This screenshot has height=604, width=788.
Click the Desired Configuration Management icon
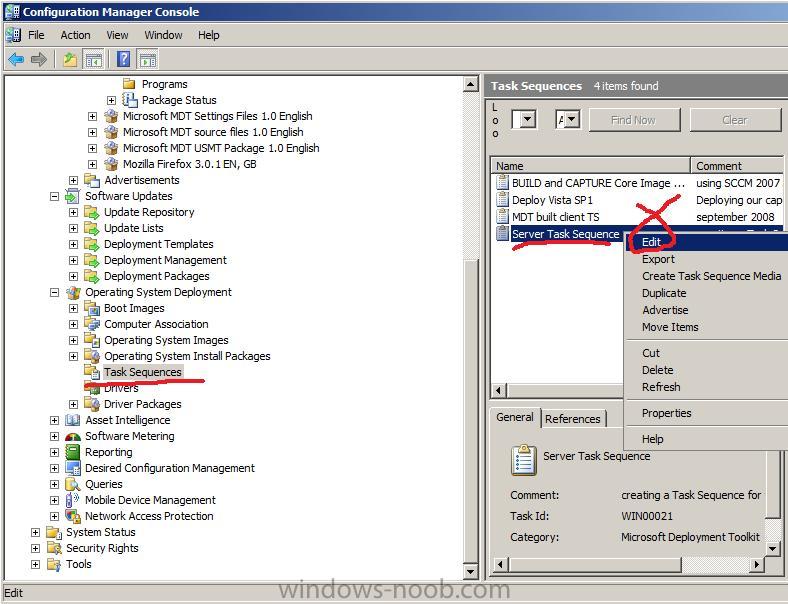[x=73, y=468]
